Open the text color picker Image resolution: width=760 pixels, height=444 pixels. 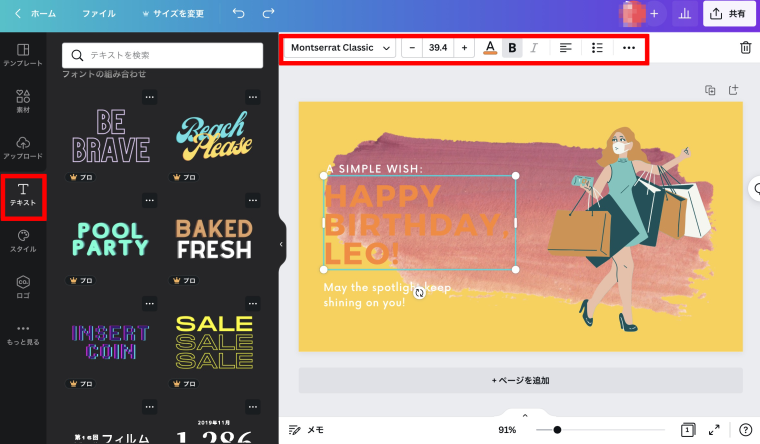click(x=490, y=48)
